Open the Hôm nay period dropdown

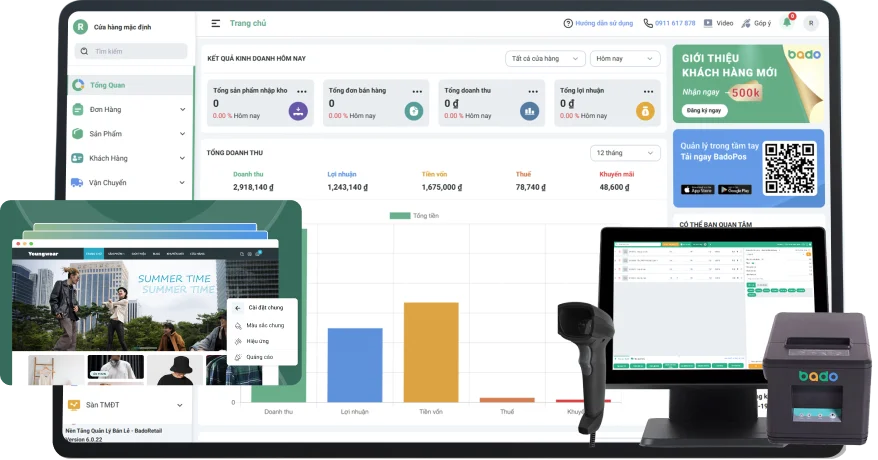pyautogui.click(x=625, y=59)
